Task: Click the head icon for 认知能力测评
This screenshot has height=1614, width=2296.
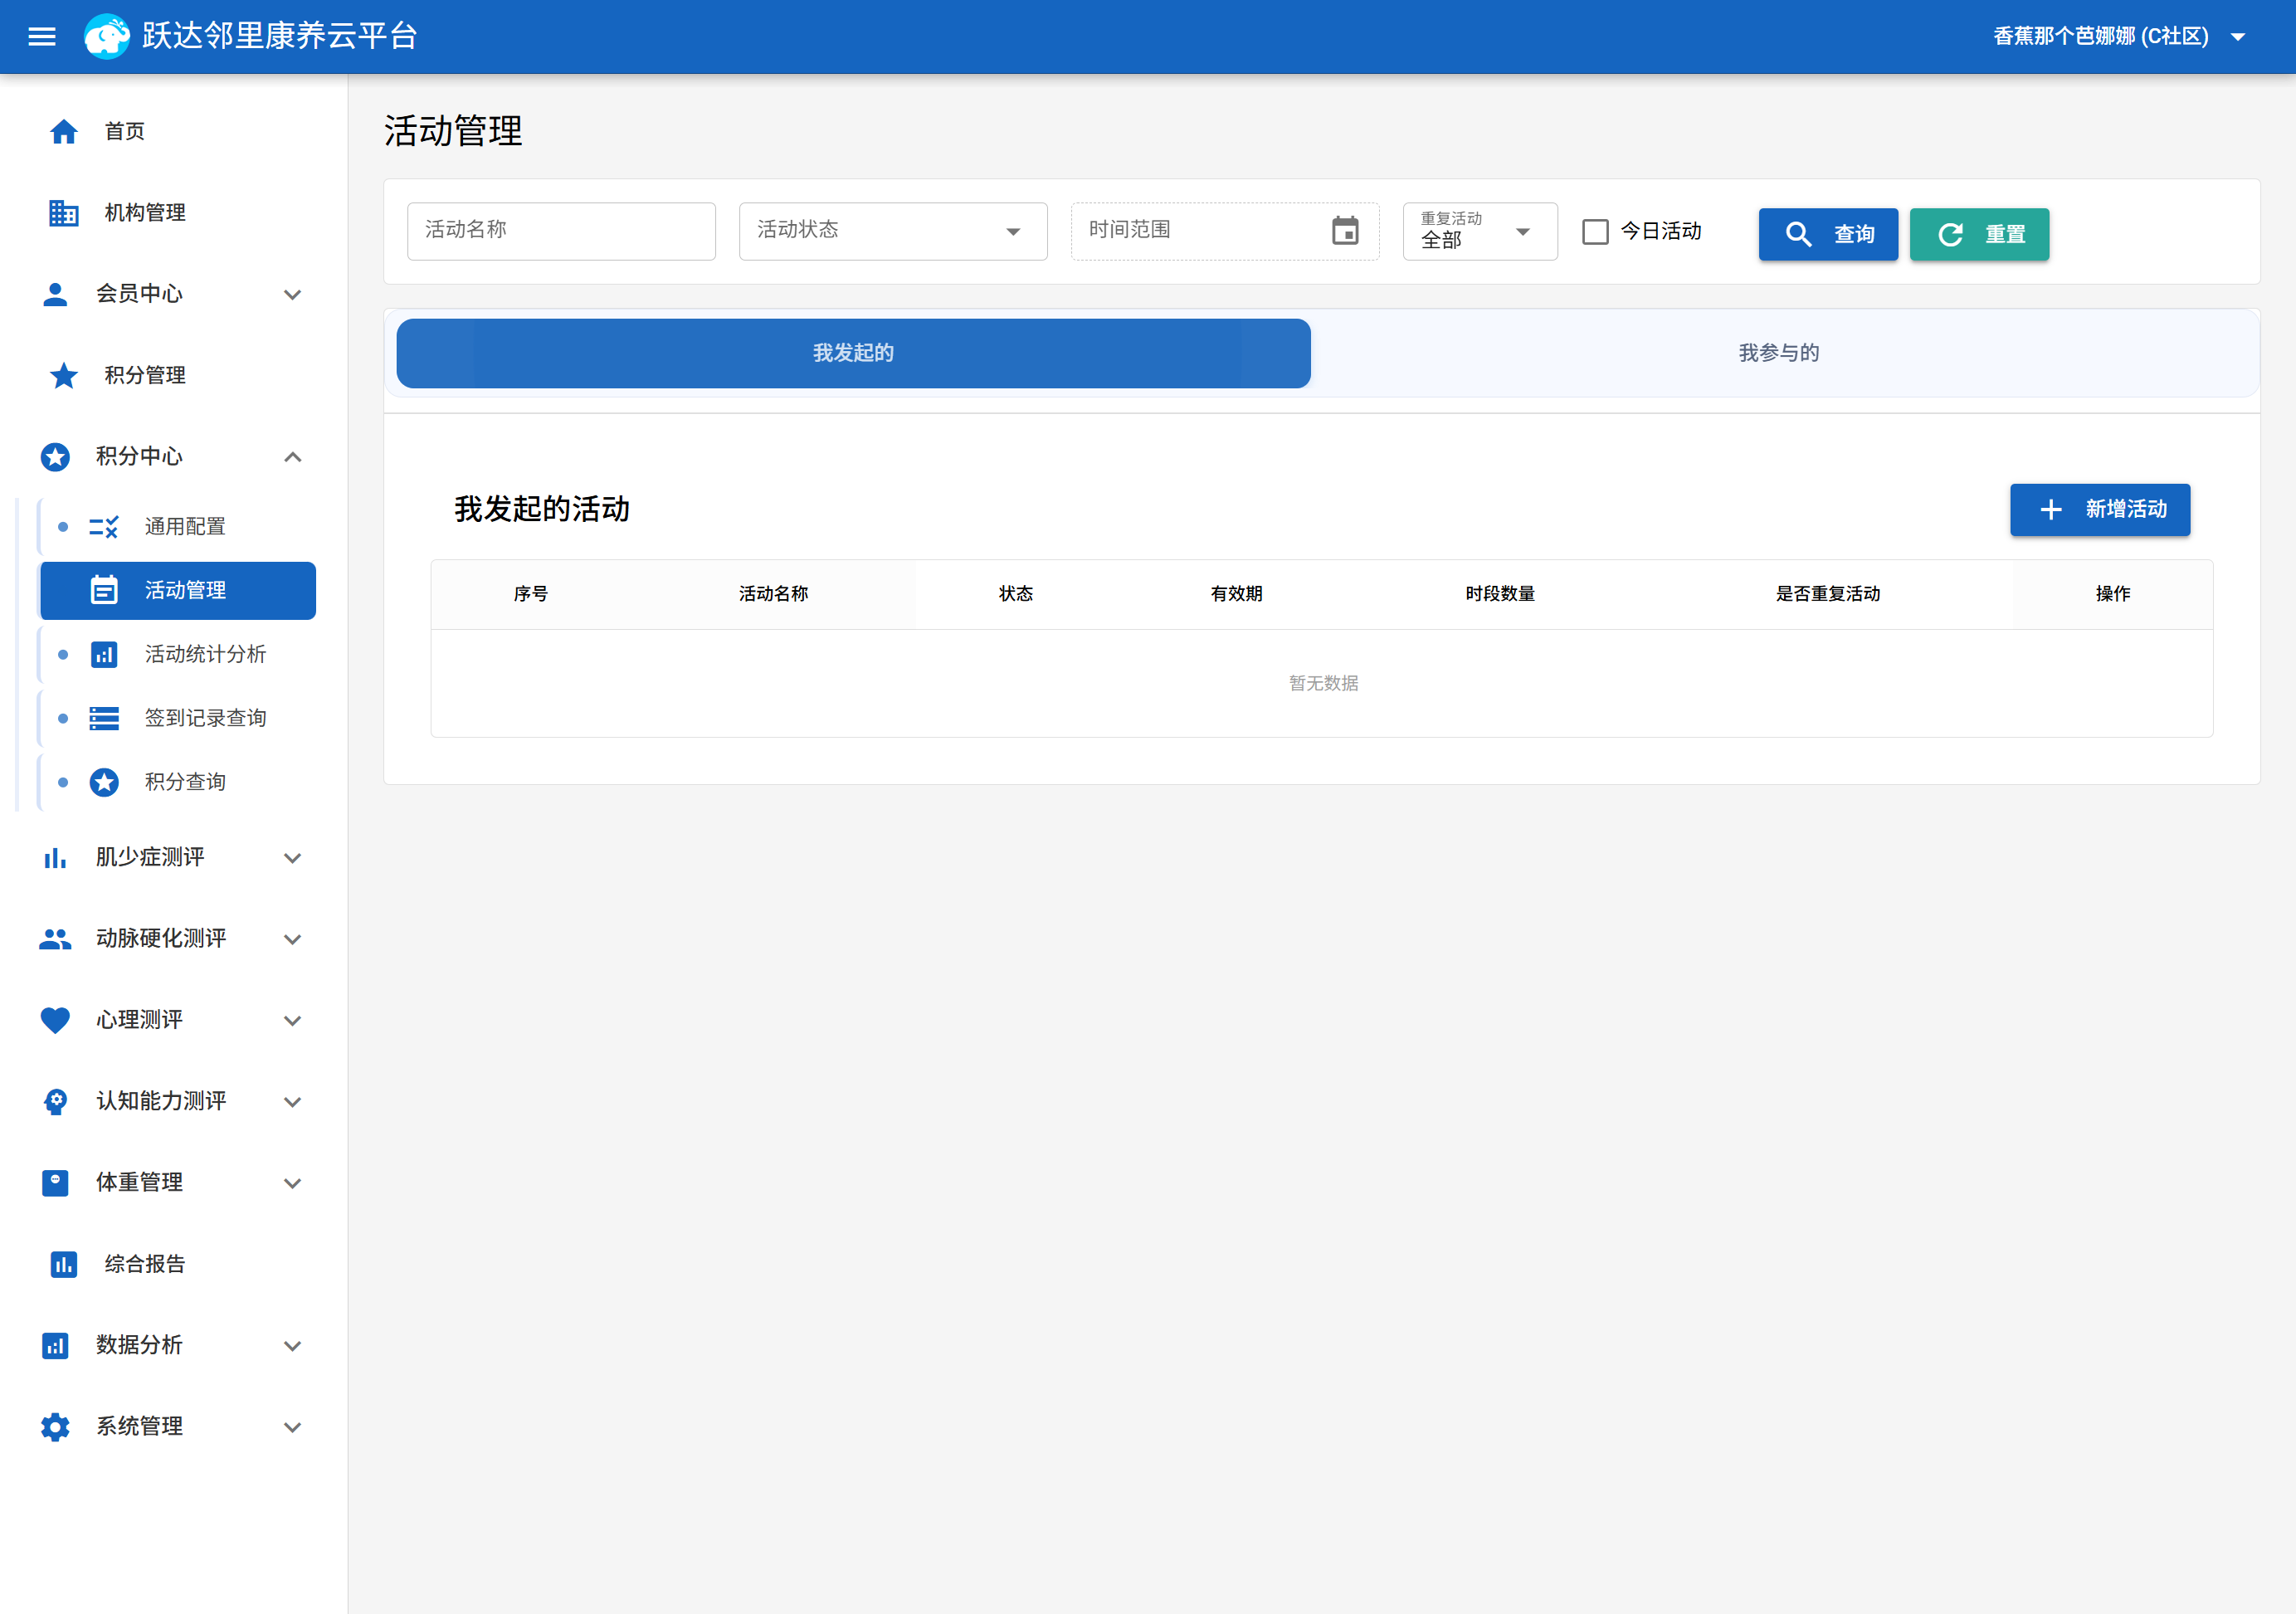Action: pos(55,1102)
